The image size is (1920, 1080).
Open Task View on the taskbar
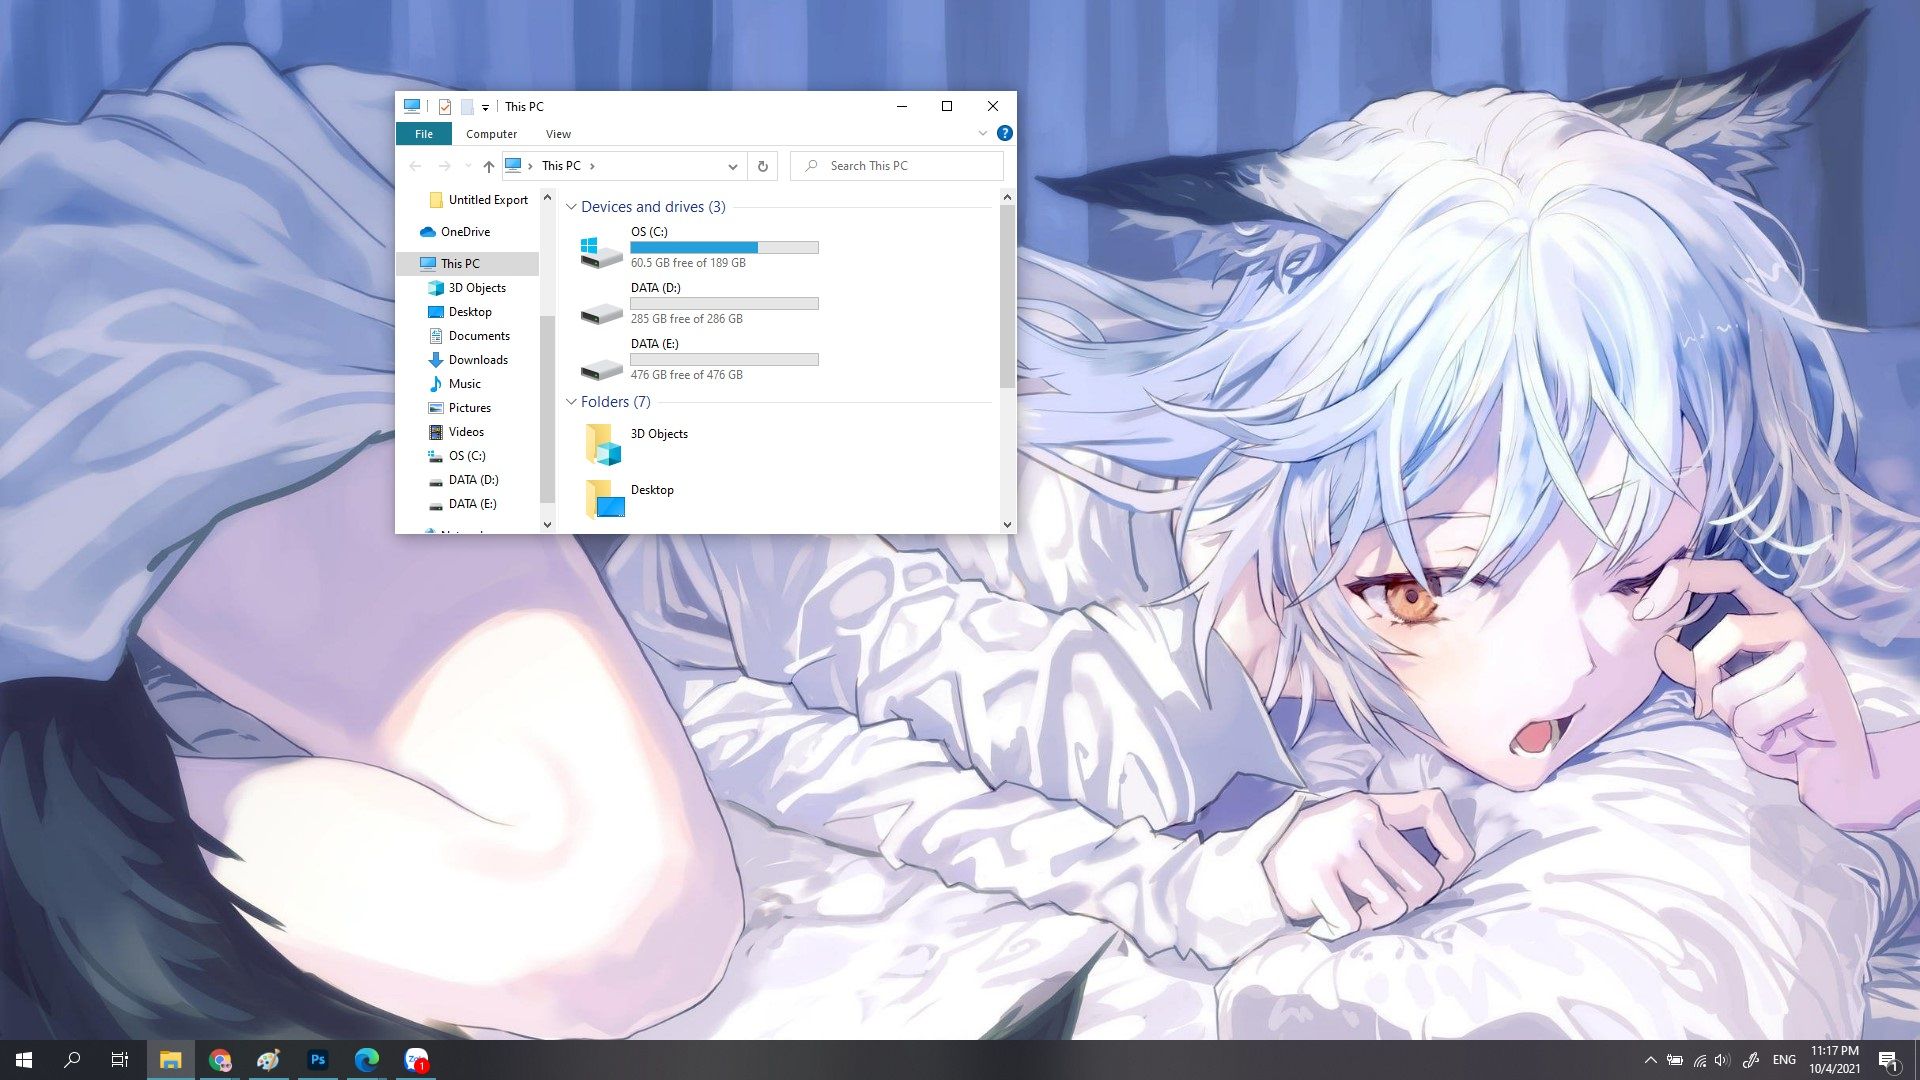120,1060
